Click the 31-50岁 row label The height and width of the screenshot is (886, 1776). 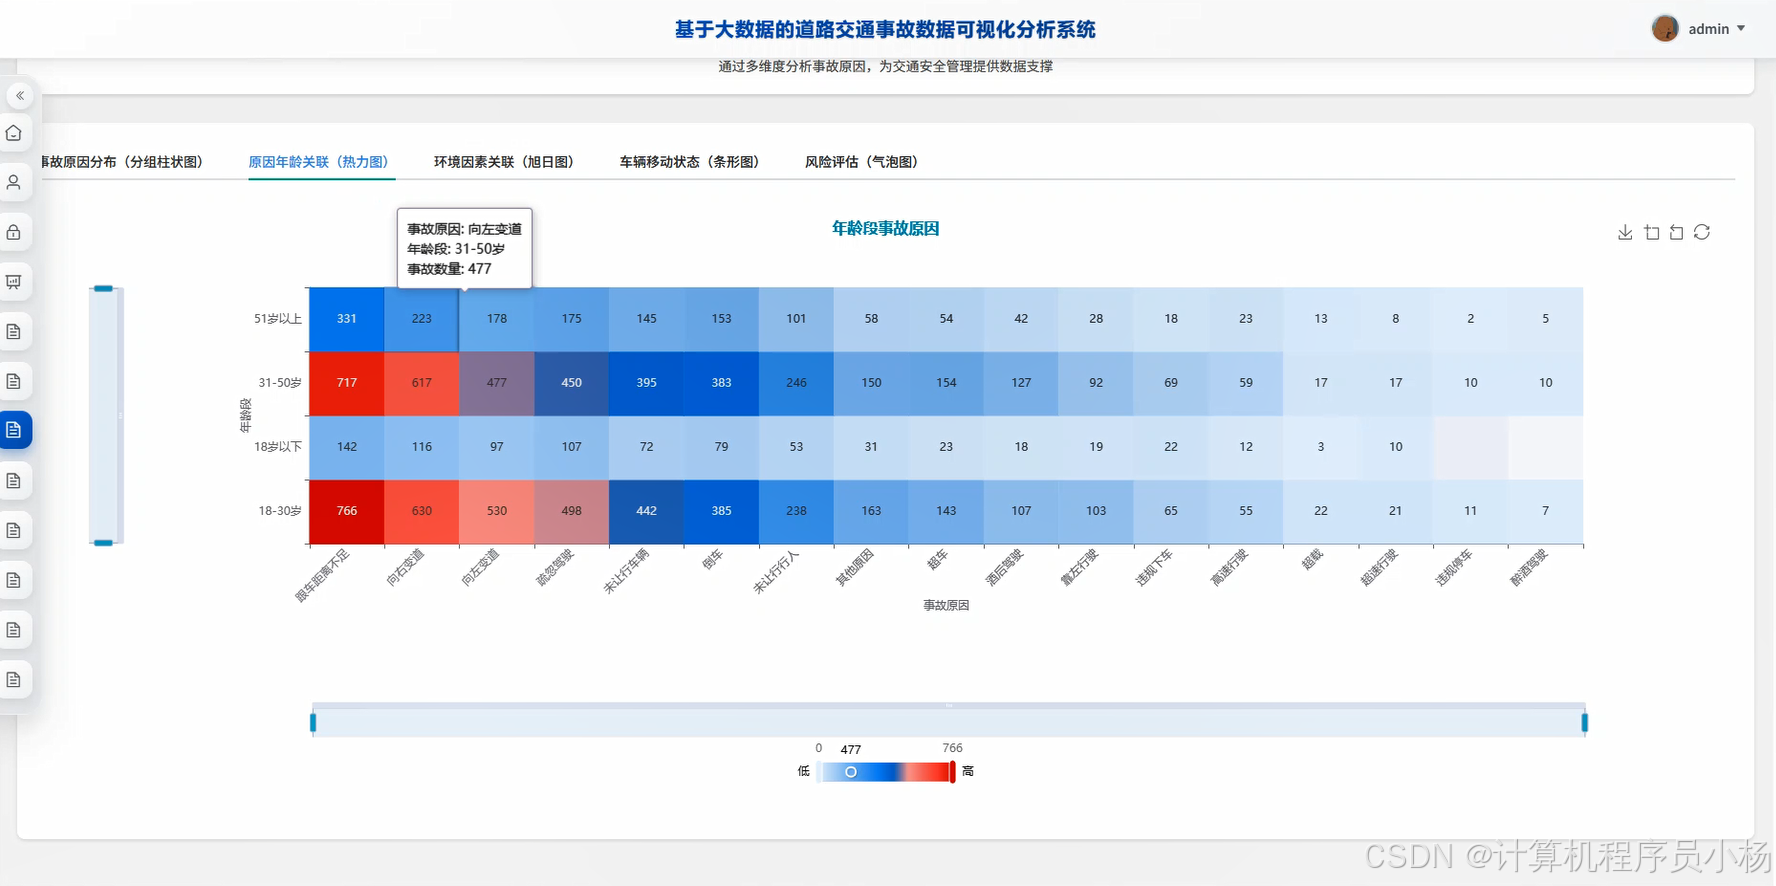coord(280,383)
